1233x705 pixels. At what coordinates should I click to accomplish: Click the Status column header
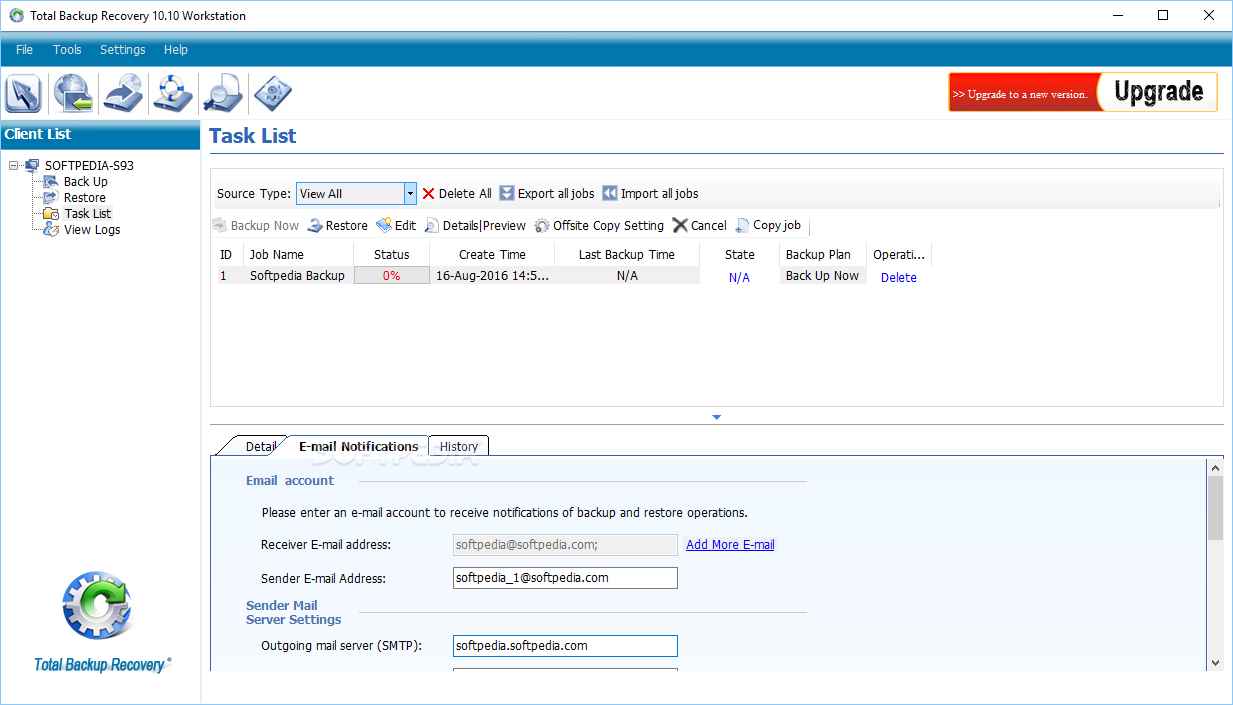[392, 255]
